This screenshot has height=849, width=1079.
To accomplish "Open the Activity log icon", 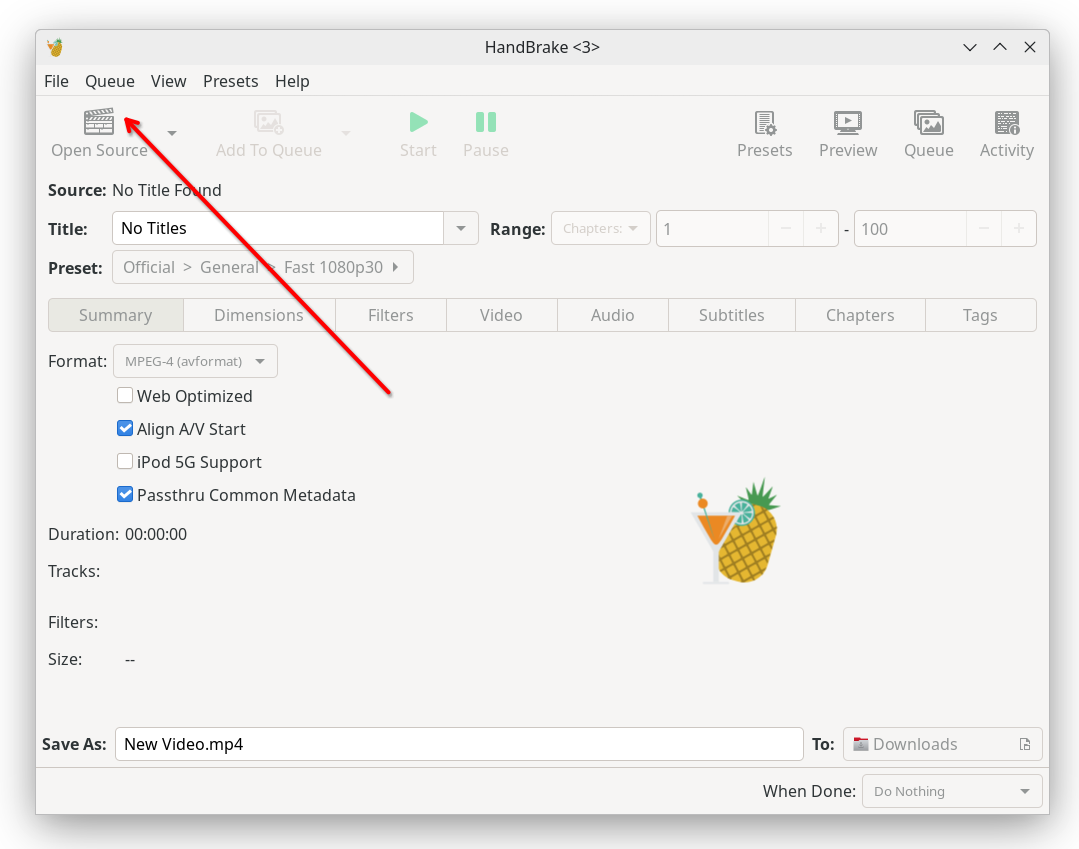I will tap(1006, 123).
